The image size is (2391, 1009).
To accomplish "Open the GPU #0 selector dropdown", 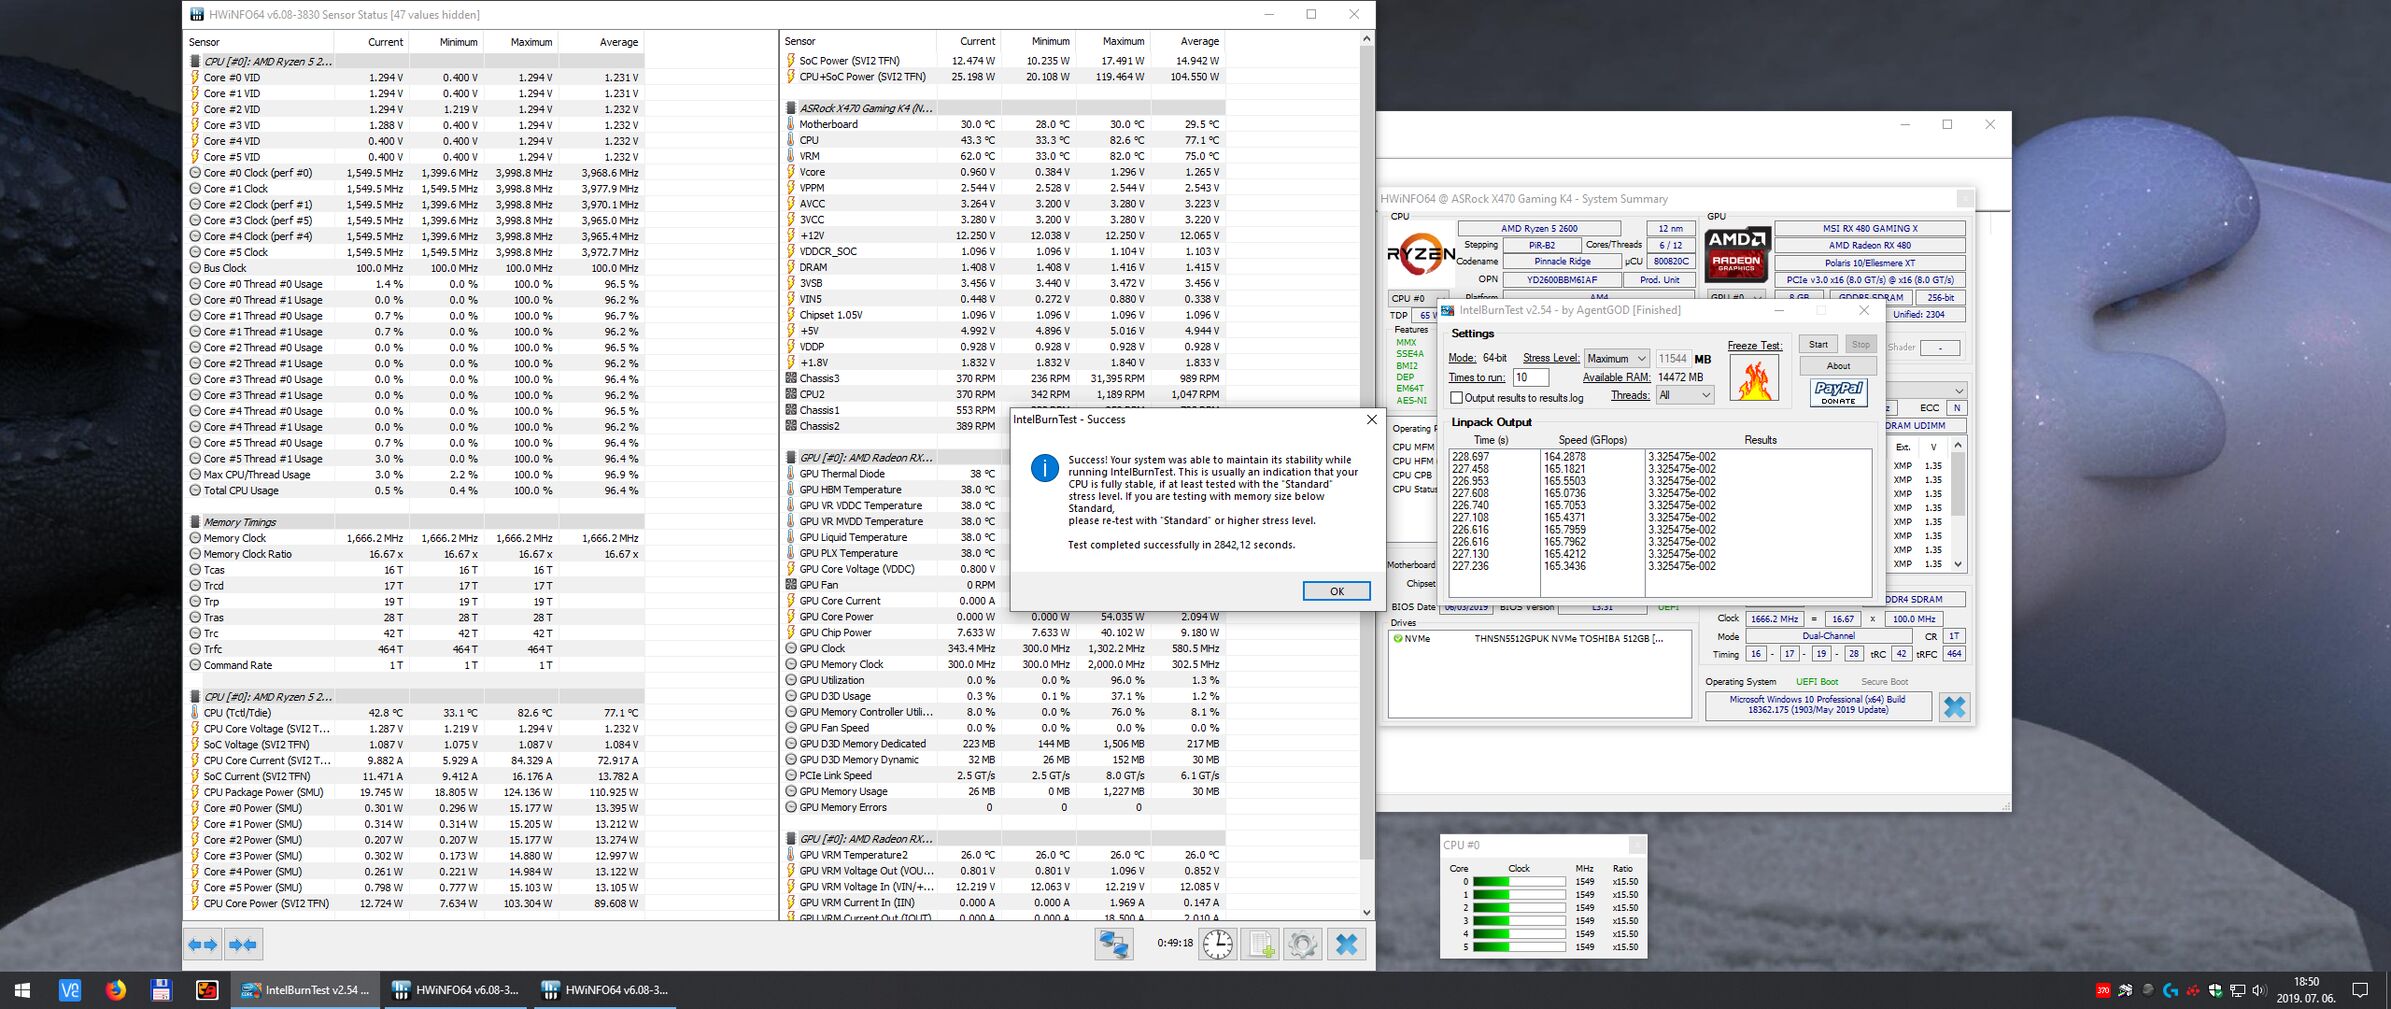I will pyautogui.click(x=1735, y=298).
